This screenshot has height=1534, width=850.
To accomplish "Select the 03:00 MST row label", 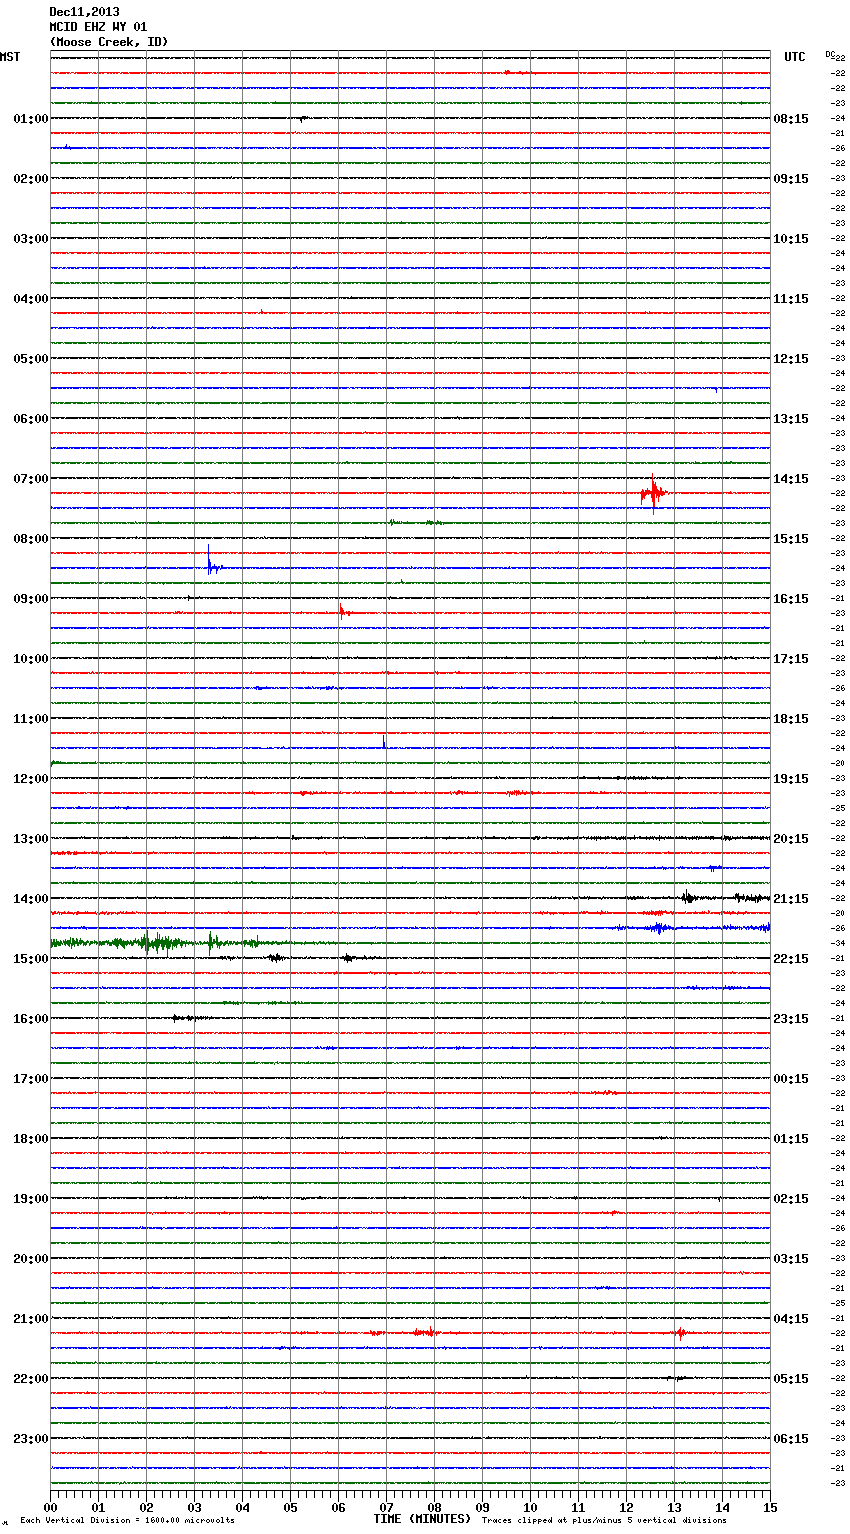I will click(x=30, y=239).
